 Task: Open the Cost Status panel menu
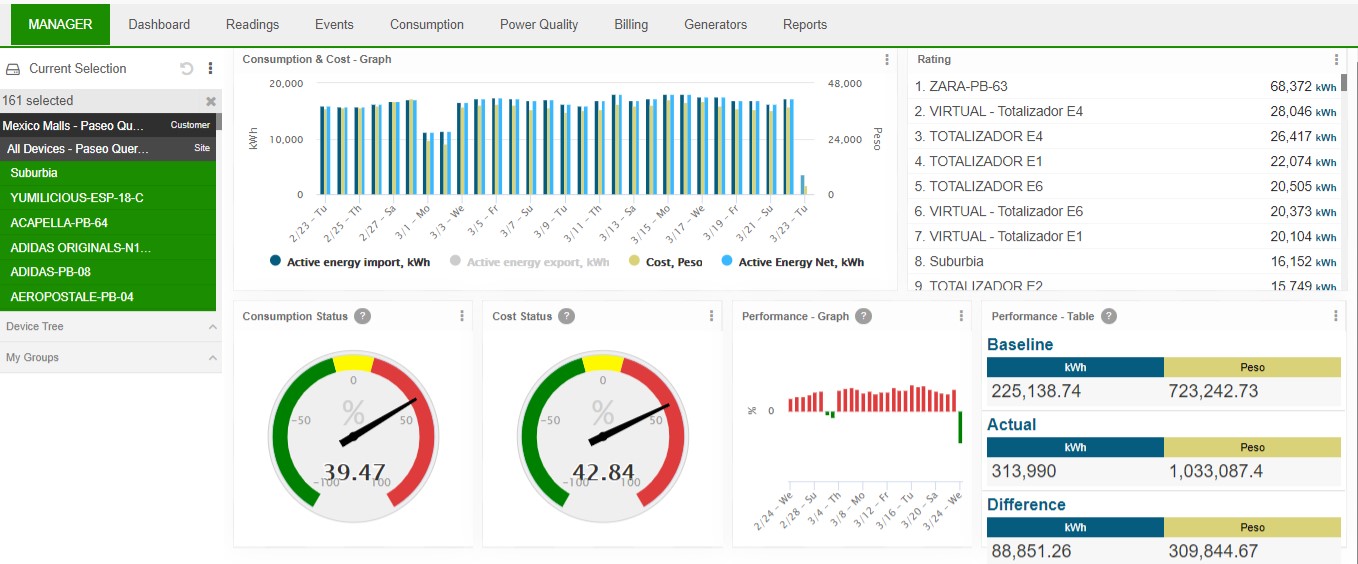(x=712, y=316)
